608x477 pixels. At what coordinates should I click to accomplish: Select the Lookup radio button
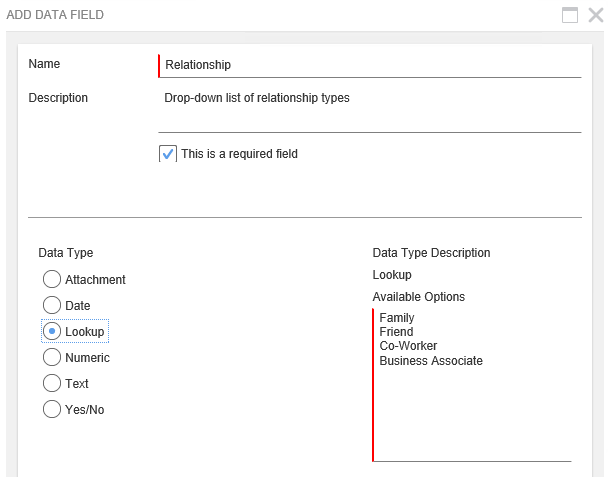click(x=52, y=332)
